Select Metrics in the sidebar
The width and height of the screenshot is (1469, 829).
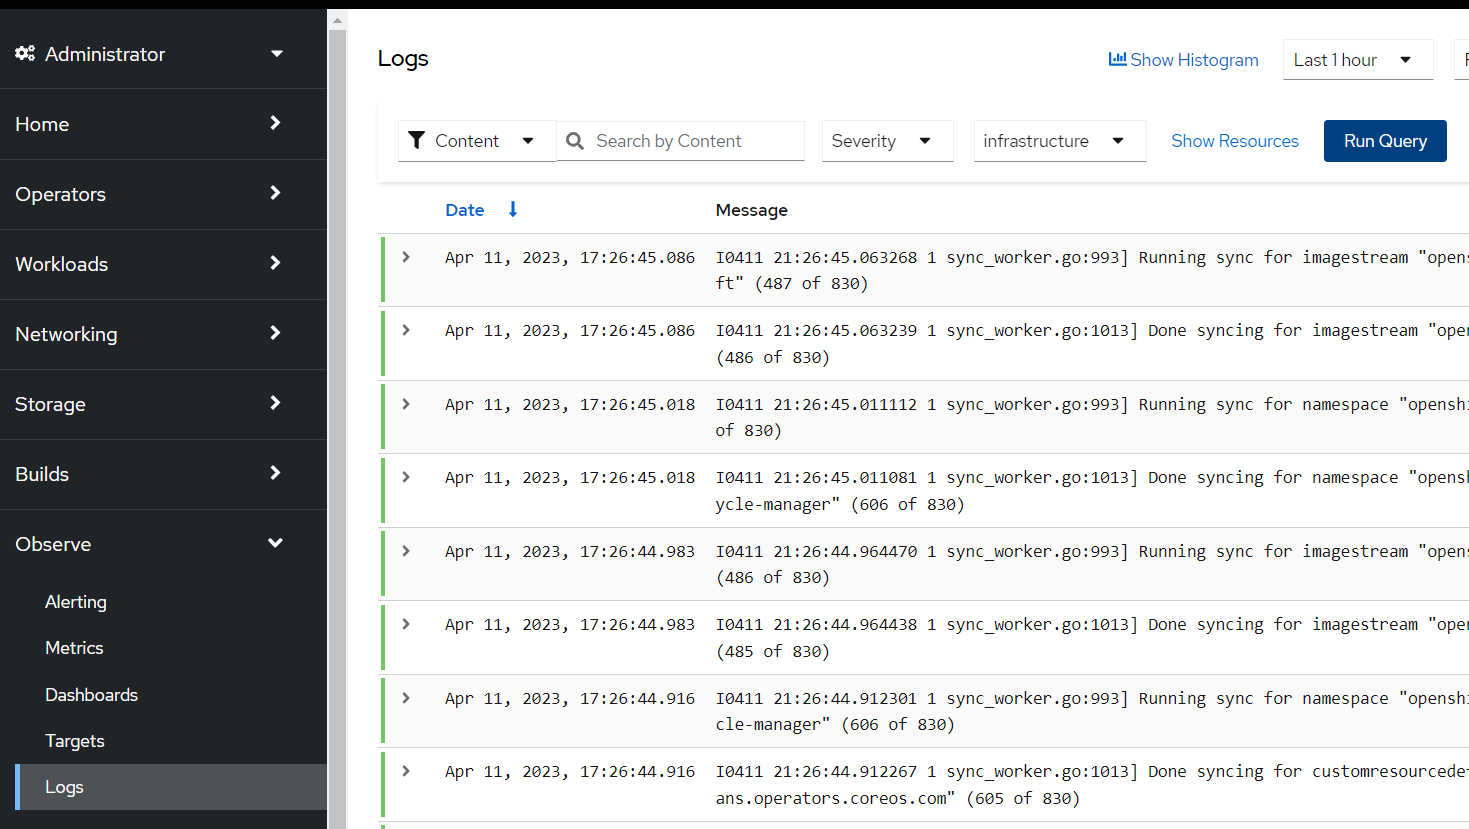click(73, 647)
